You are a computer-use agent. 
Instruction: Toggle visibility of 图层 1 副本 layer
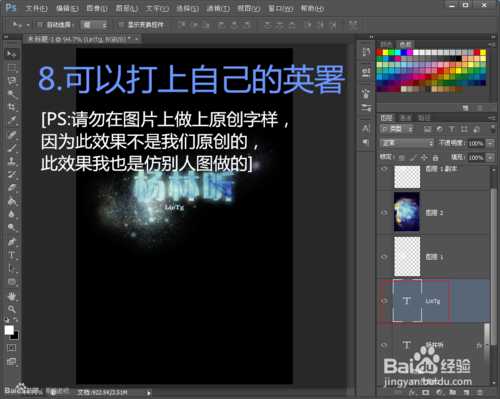click(x=384, y=169)
